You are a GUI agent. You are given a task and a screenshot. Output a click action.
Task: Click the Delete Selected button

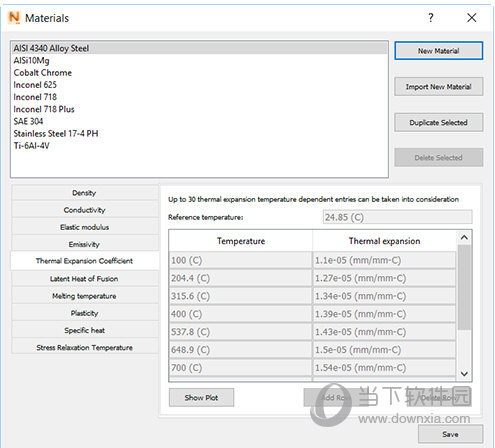[x=439, y=157]
